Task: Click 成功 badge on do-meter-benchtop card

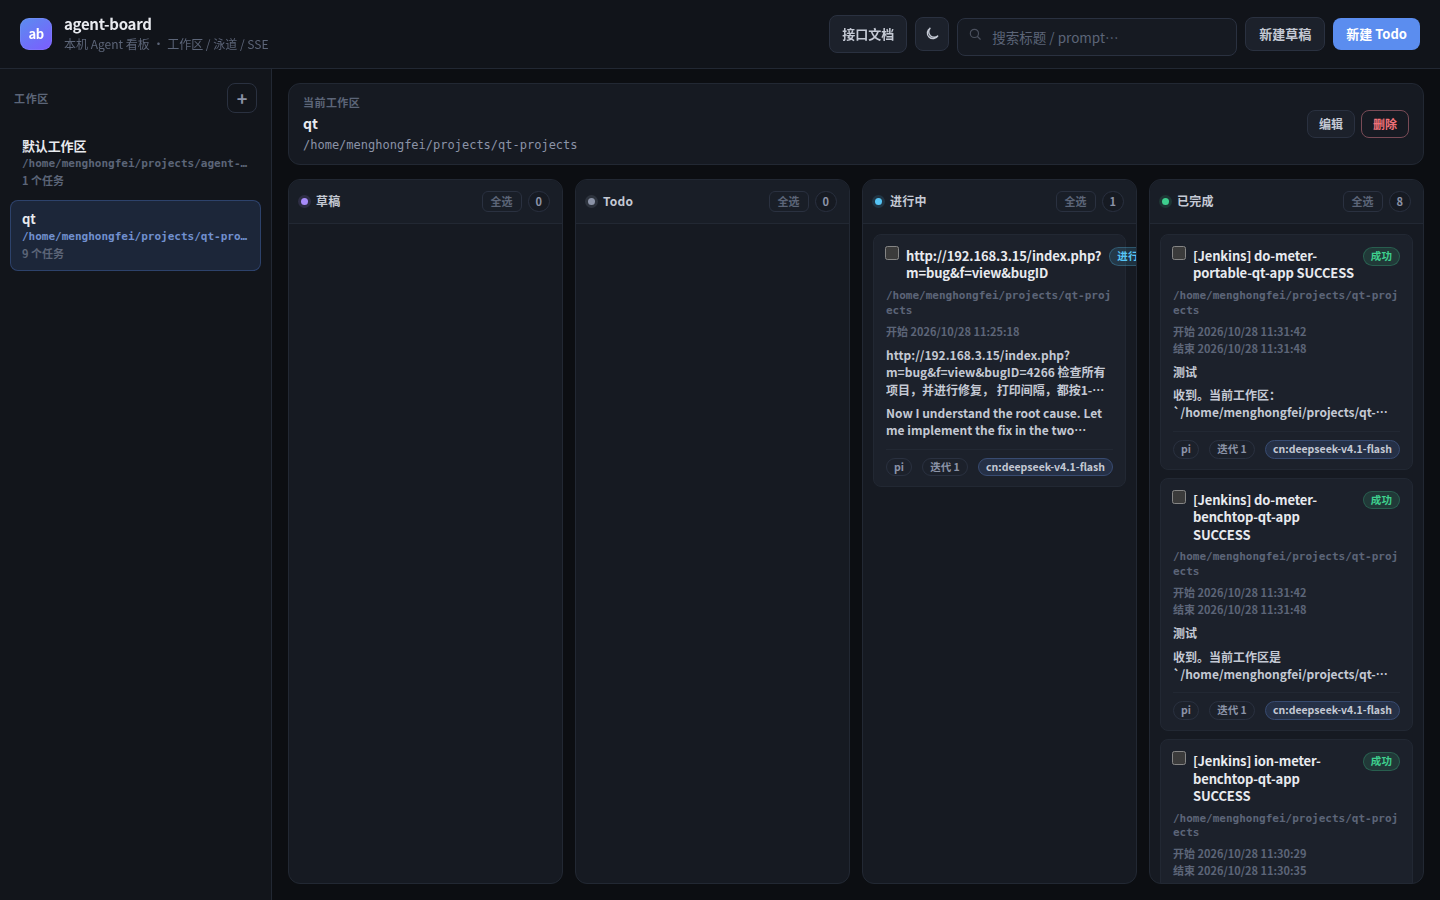Action: (1381, 500)
